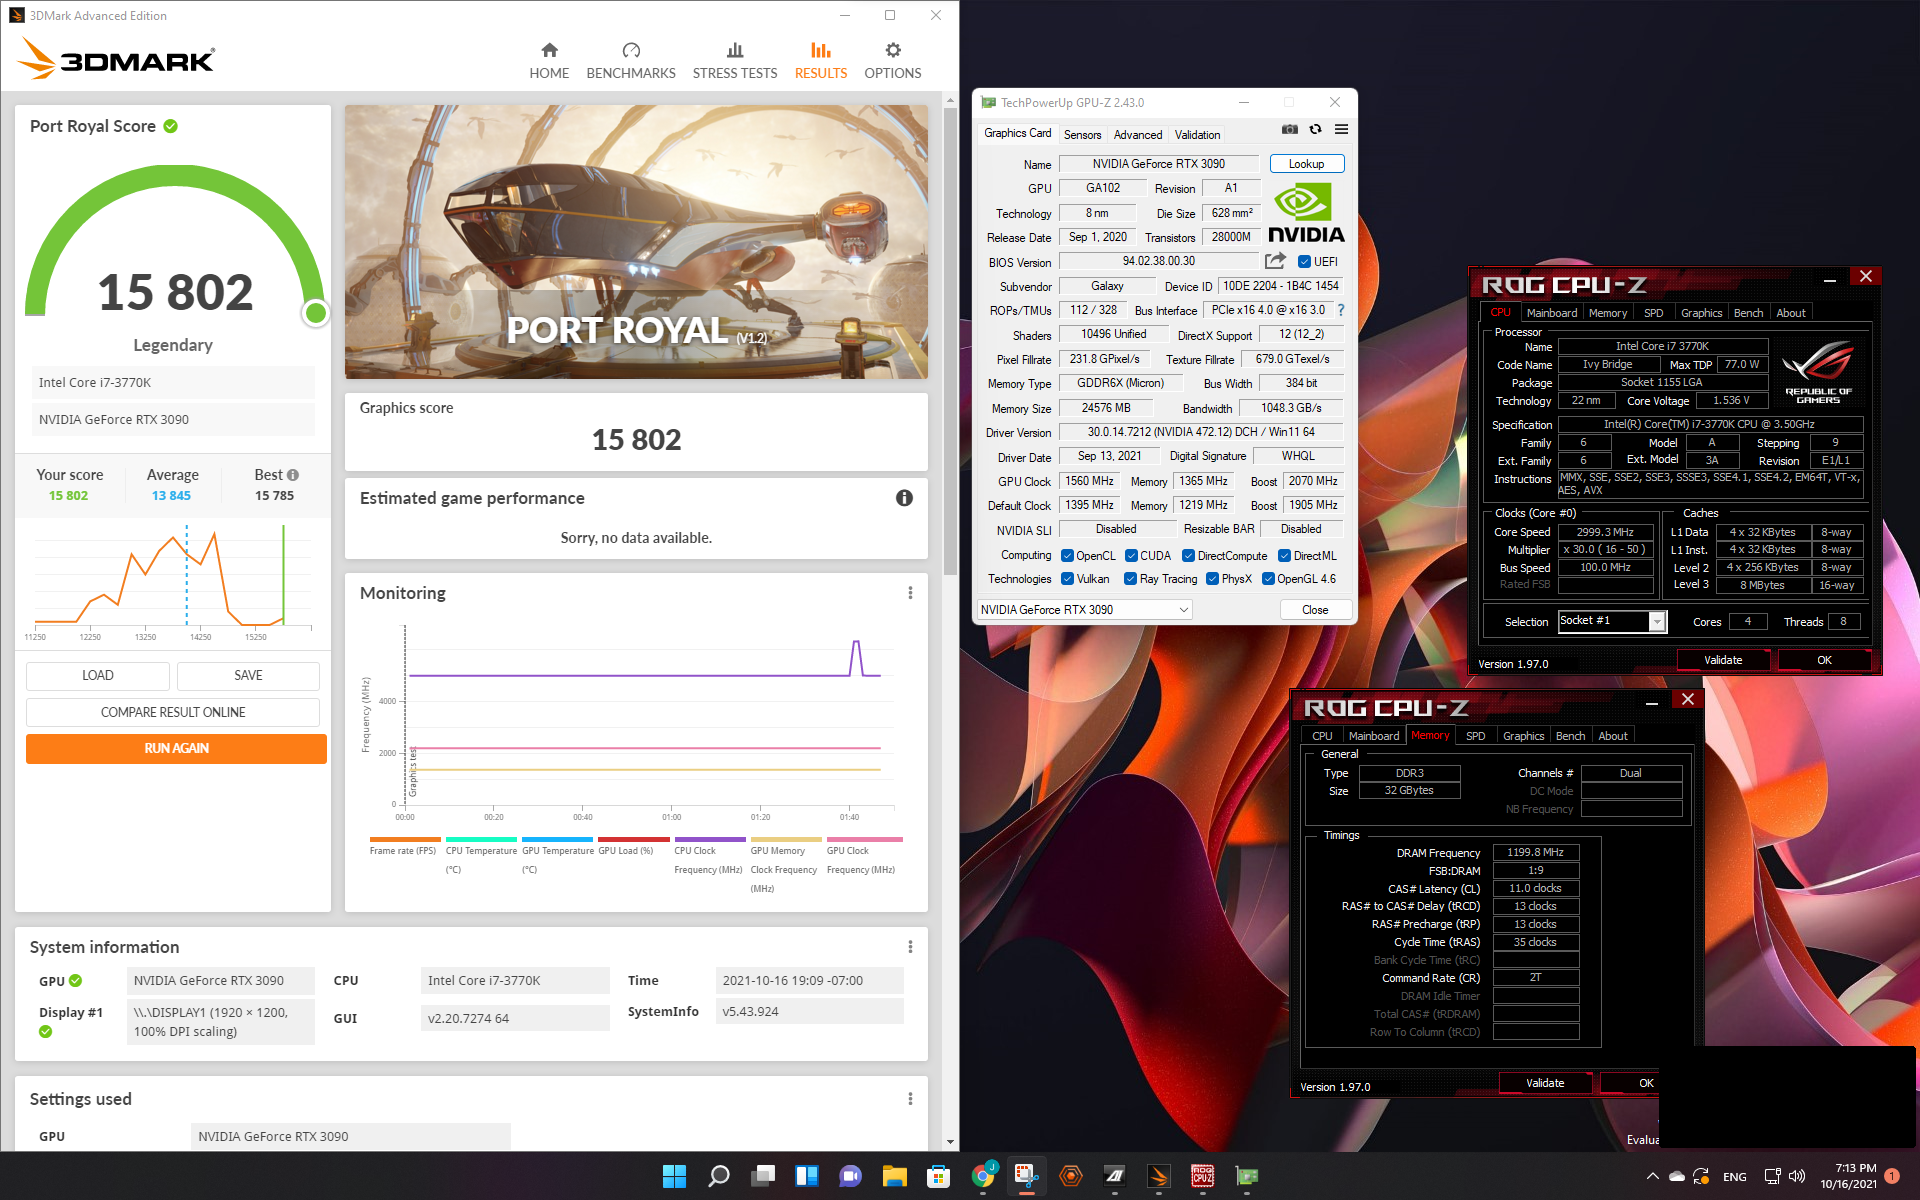Toggle the OpenCL checkbox

click(x=1067, y=556)
